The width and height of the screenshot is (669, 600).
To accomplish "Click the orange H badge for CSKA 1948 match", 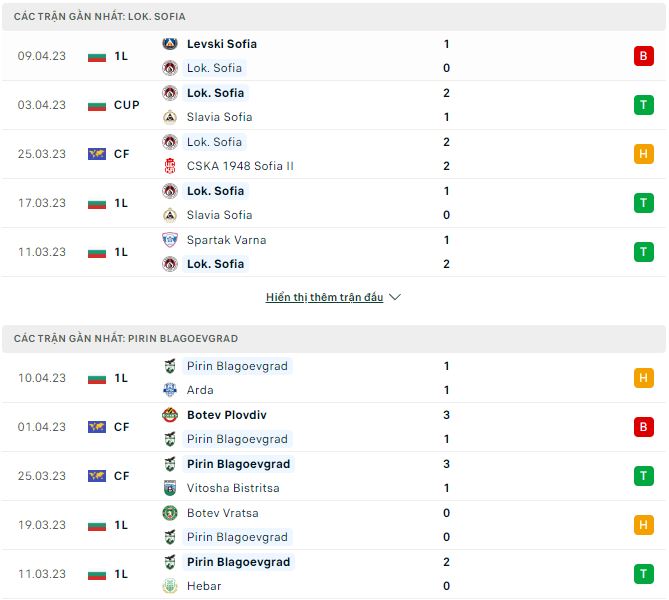I will coord(643,154).
